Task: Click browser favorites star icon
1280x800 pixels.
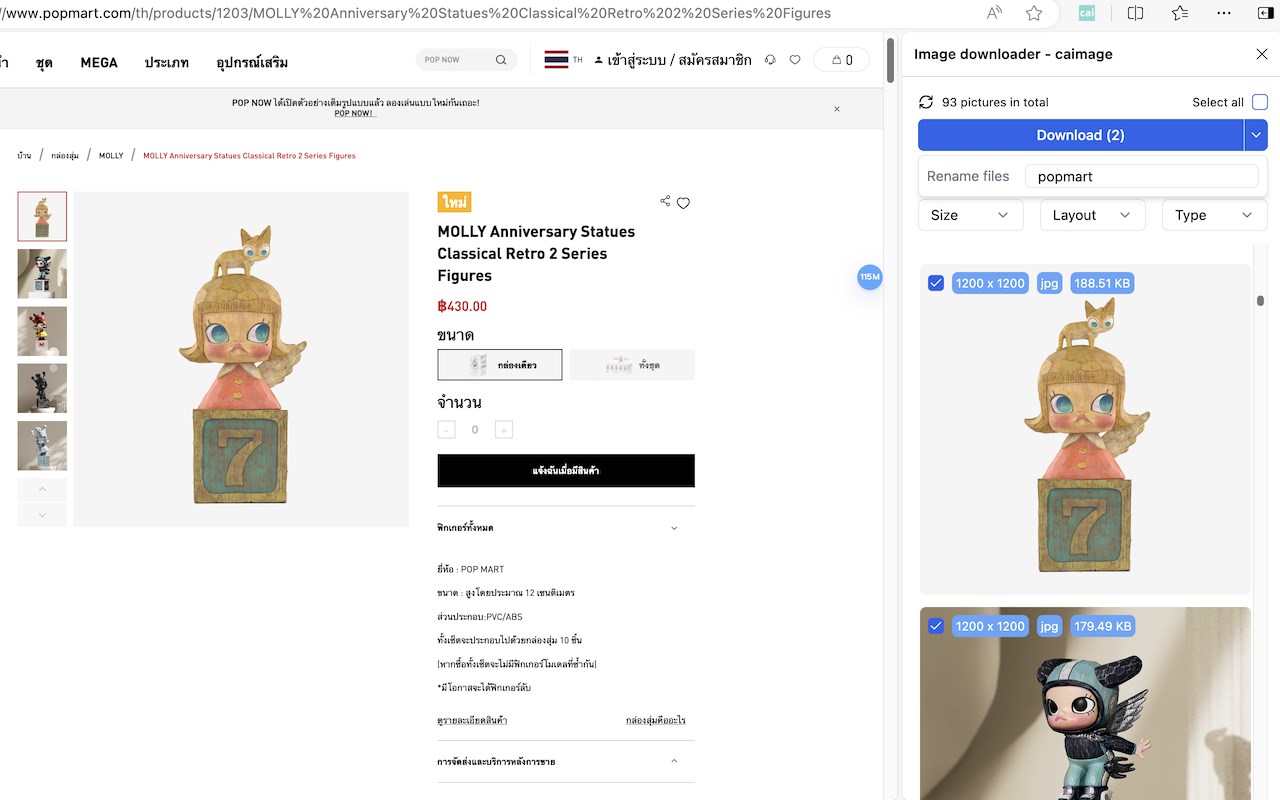Action: point(1034,13)
